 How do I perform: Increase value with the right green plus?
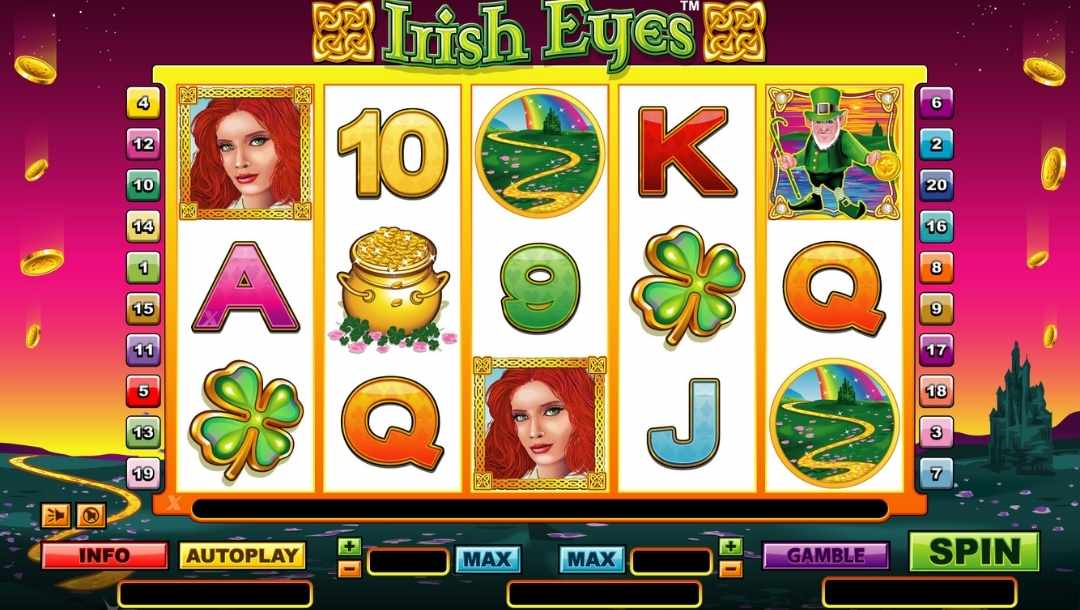coord(730,547)
